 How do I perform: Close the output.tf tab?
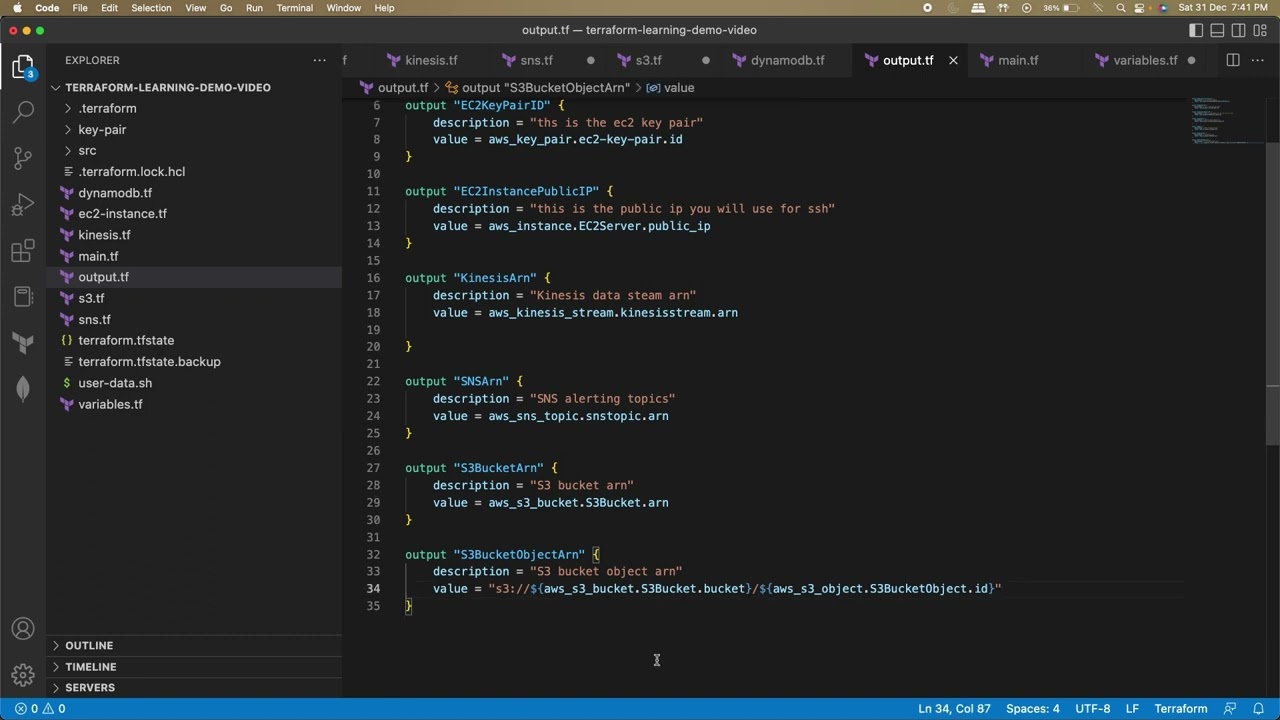(x=953, y=60)
